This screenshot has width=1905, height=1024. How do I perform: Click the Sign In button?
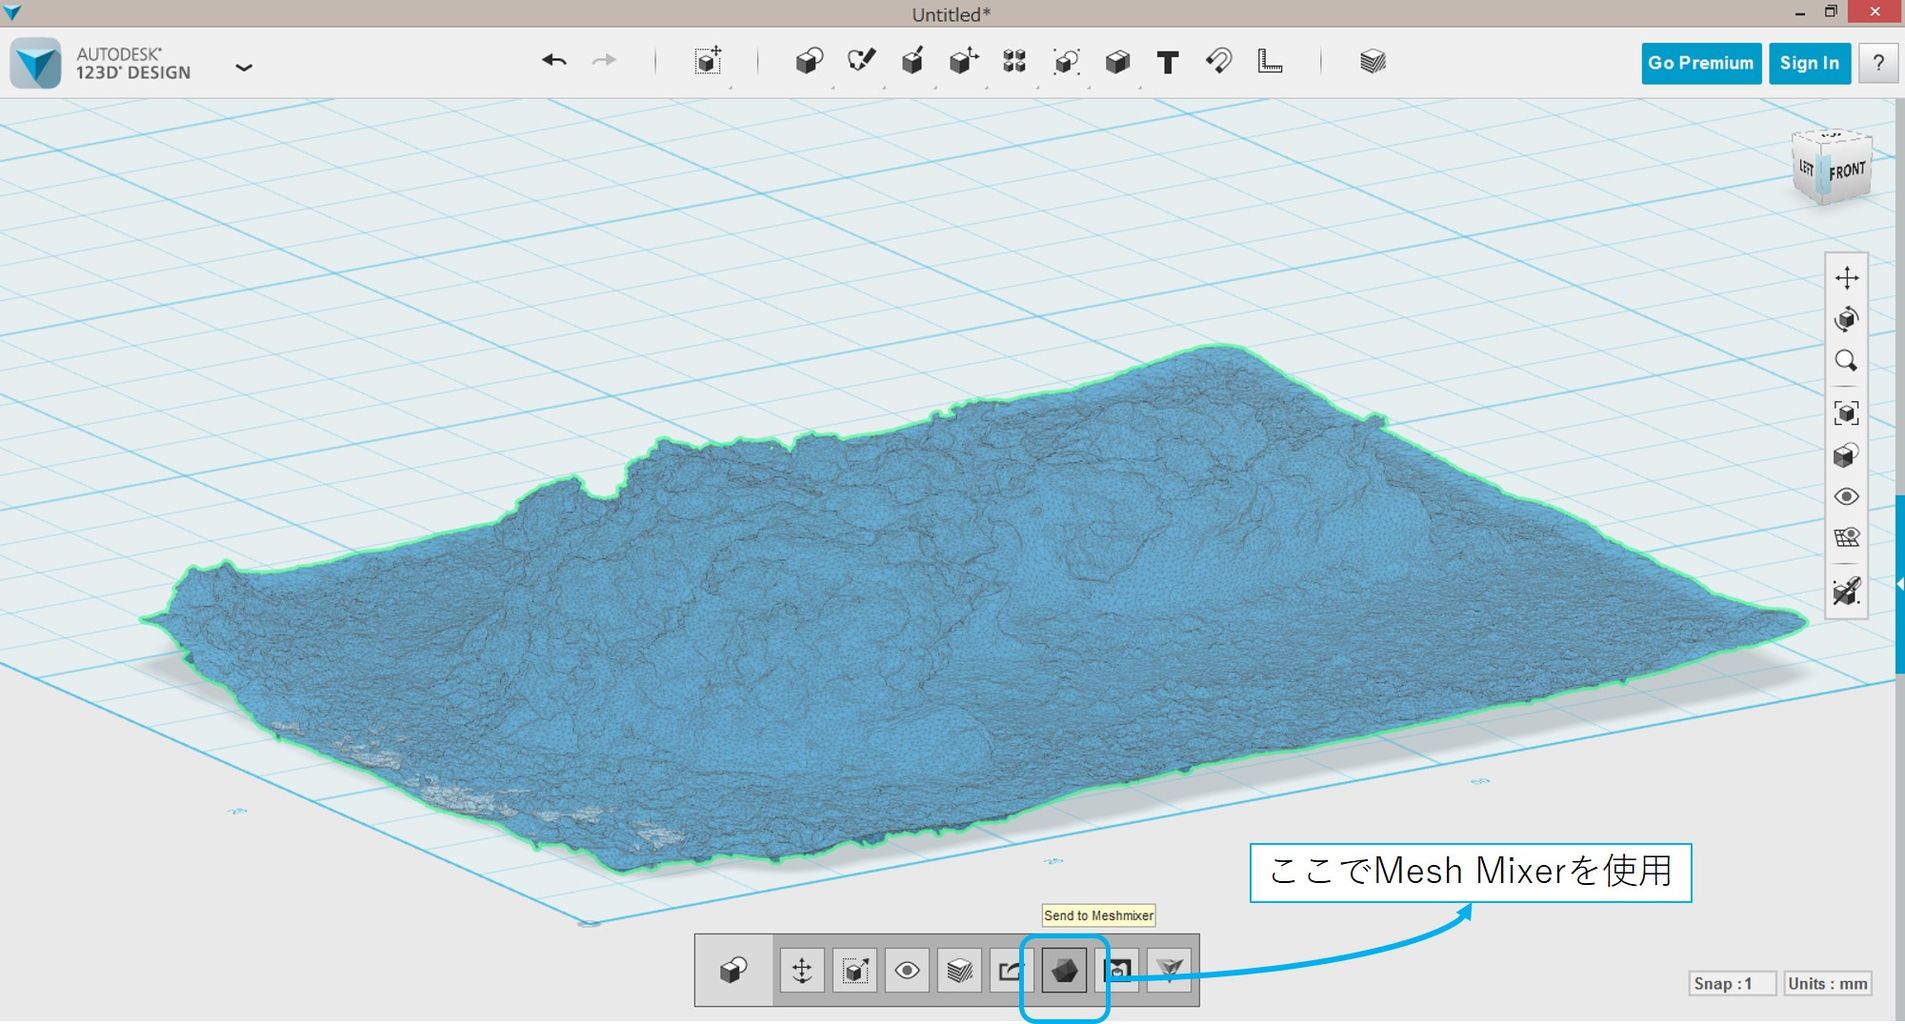(1809, 63)
